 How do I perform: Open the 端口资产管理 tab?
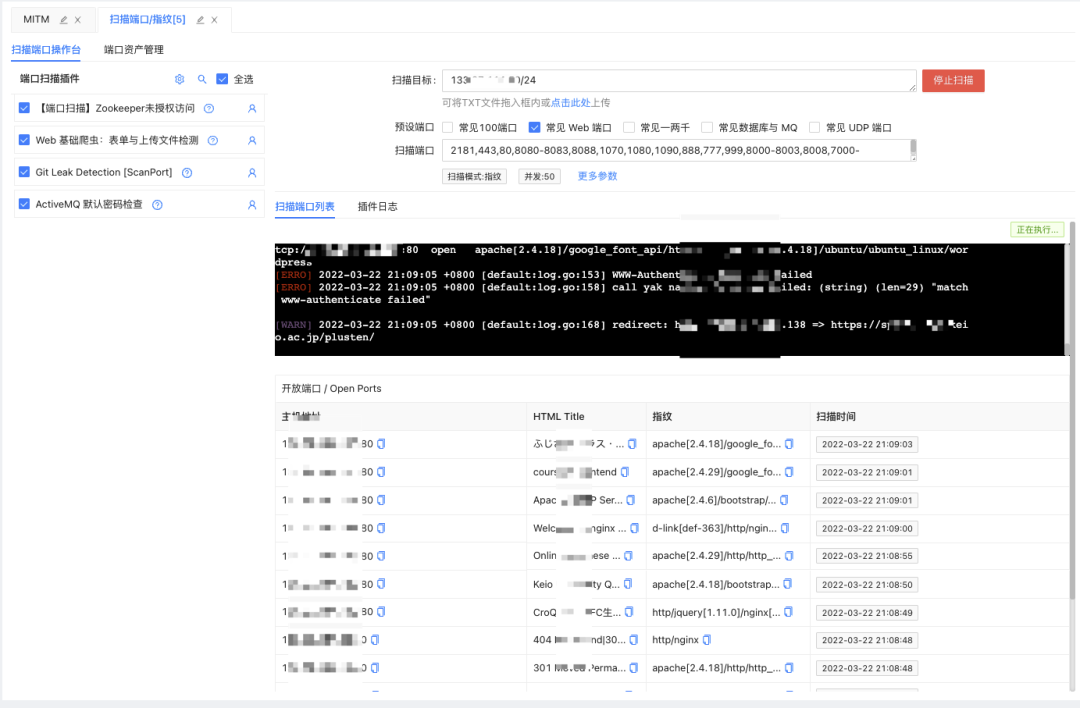tap(134, 50)
